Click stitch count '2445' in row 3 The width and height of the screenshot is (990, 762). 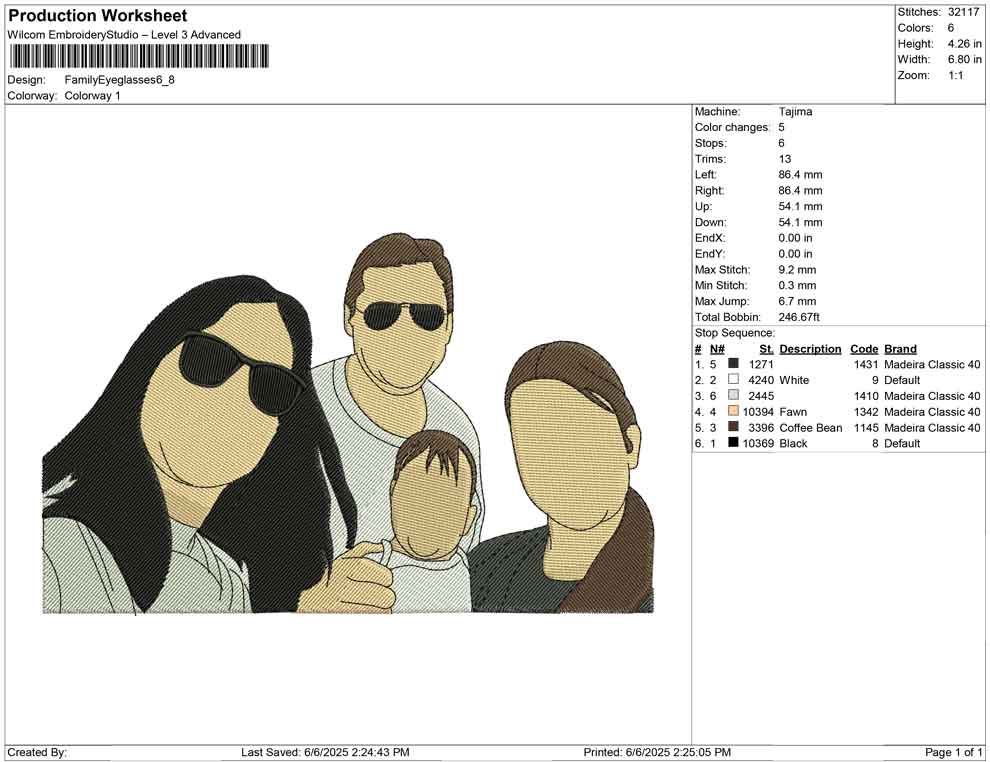tap(761, 396)
